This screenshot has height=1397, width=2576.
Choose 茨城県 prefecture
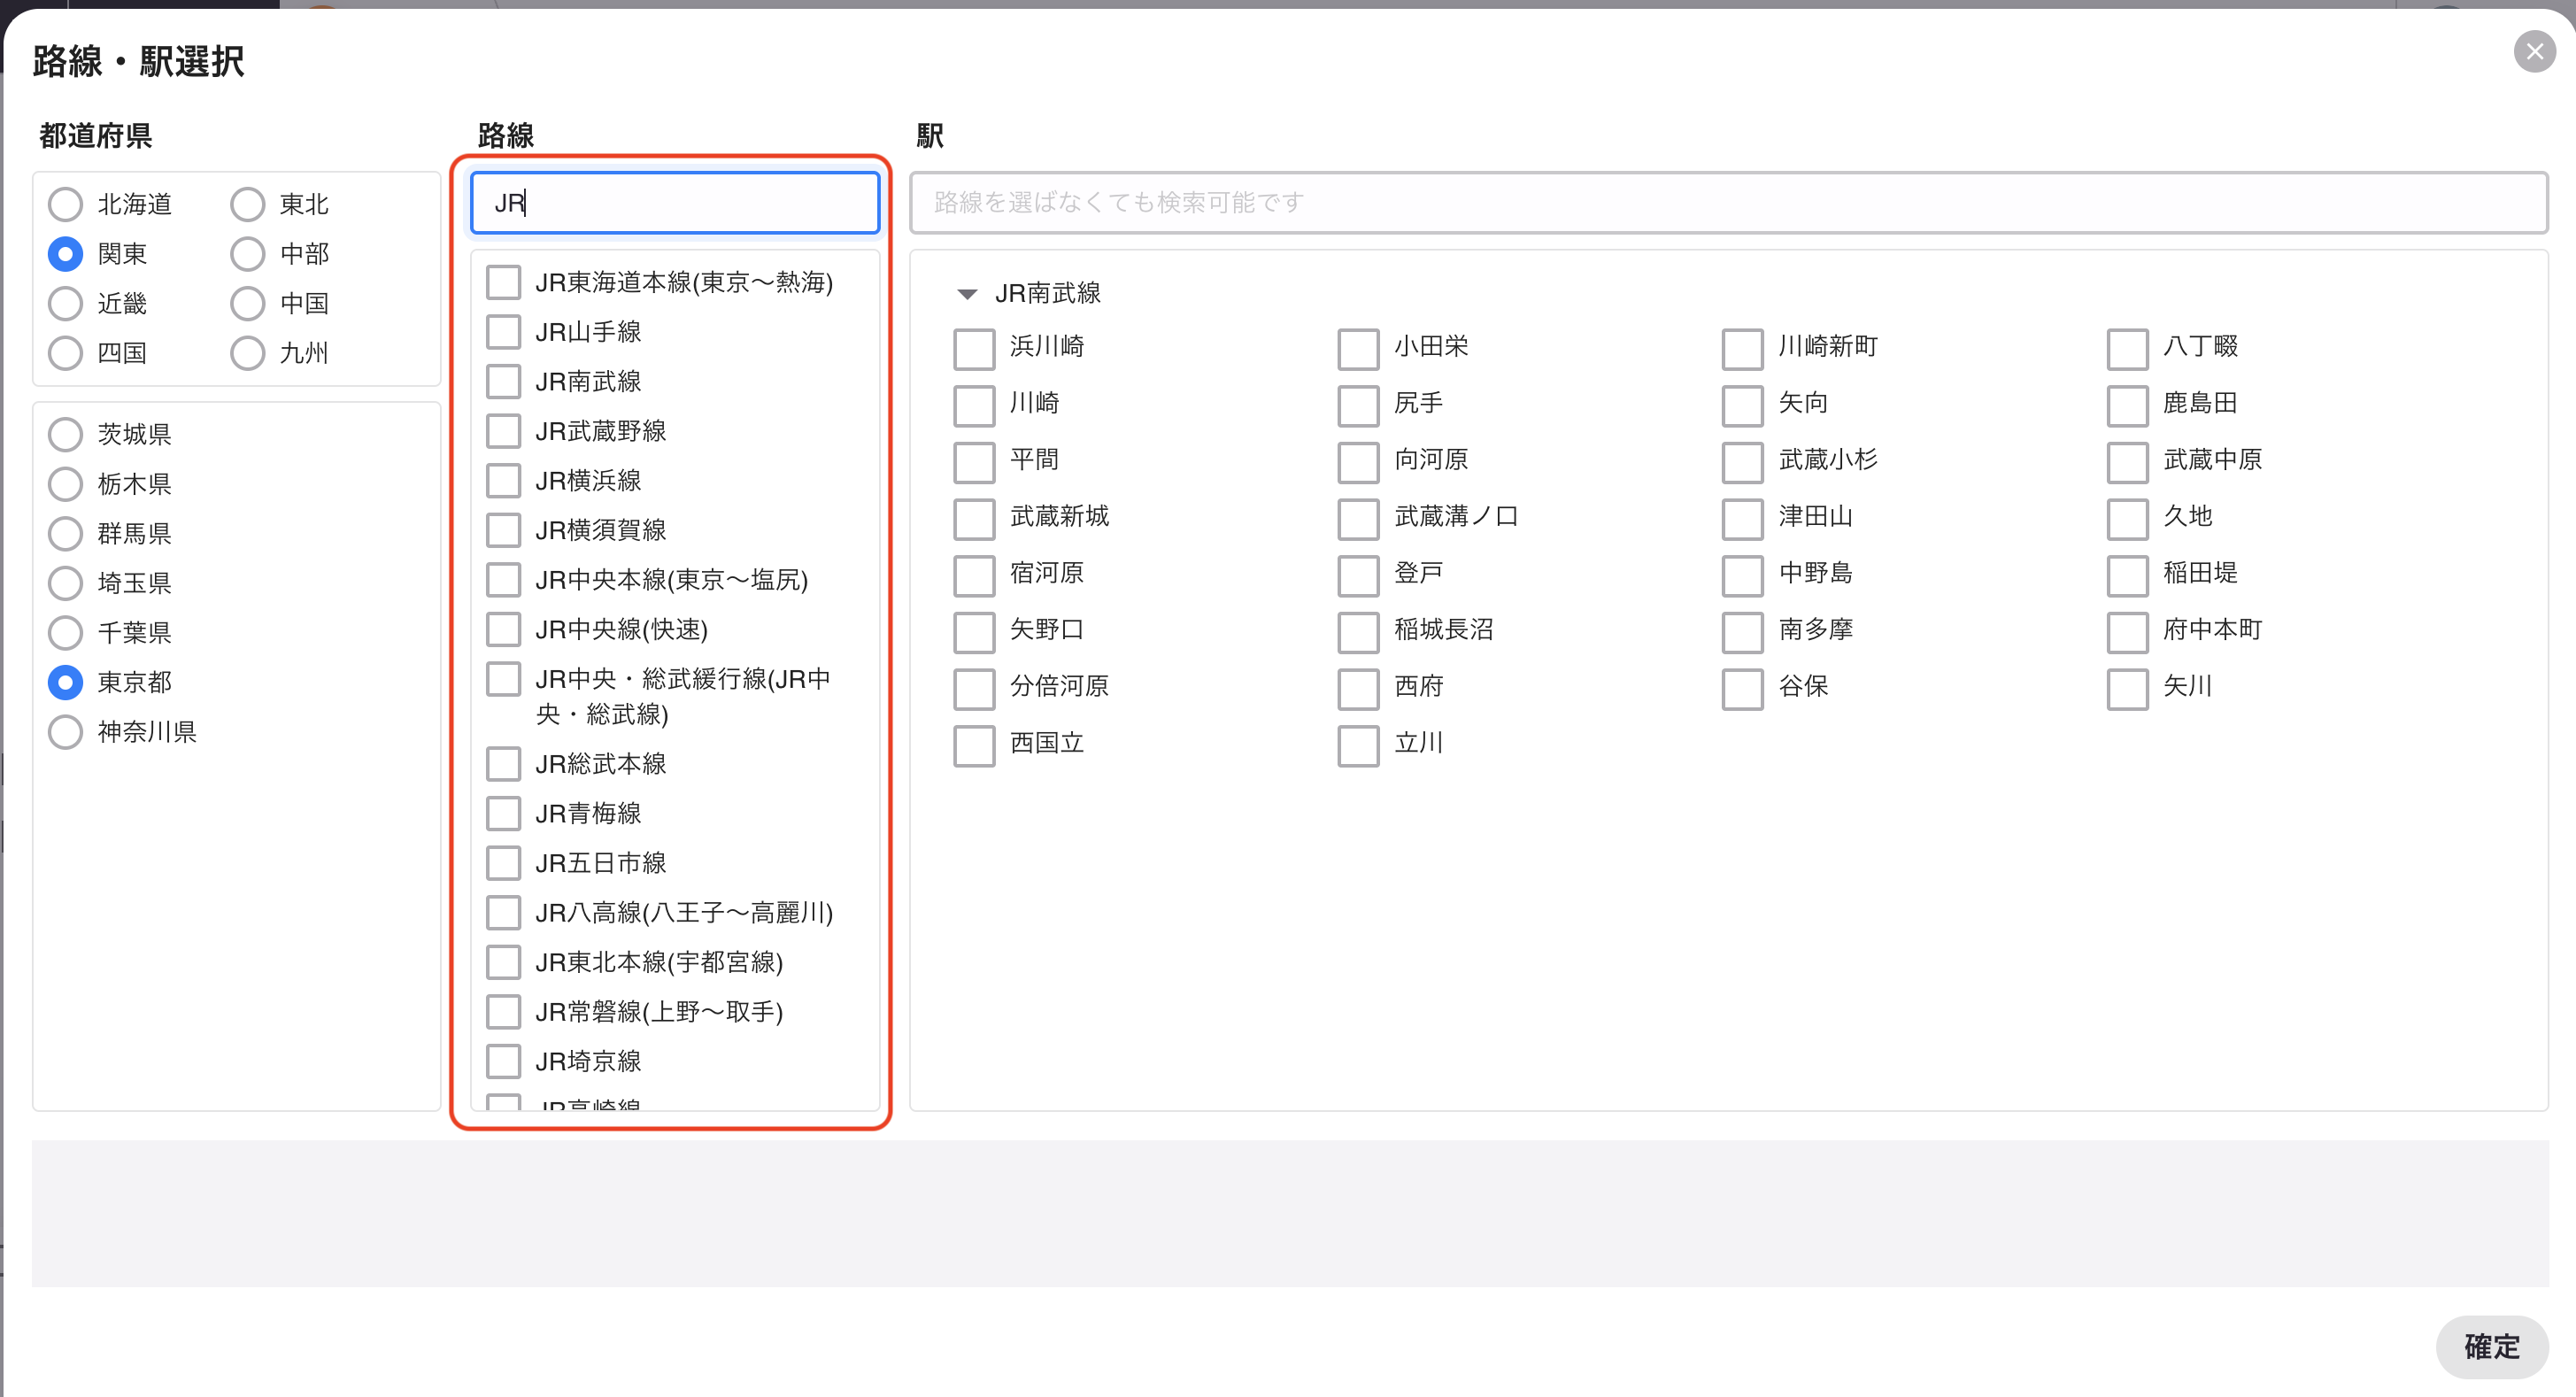(x=65, y=434)
